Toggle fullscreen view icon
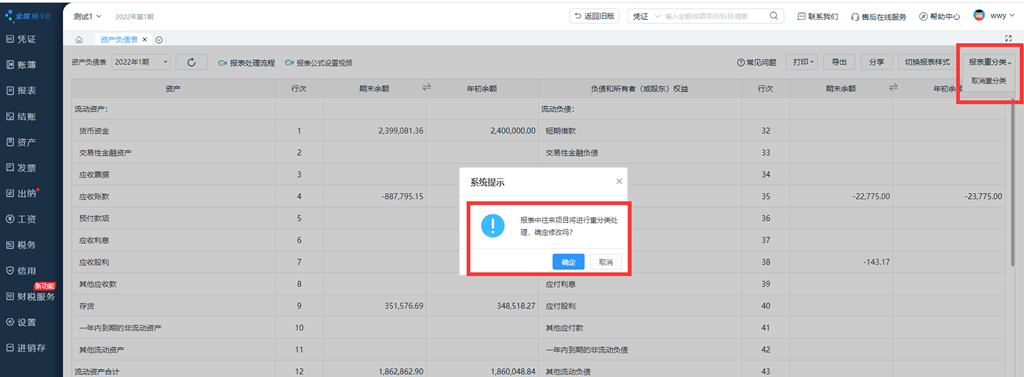 1008,39
